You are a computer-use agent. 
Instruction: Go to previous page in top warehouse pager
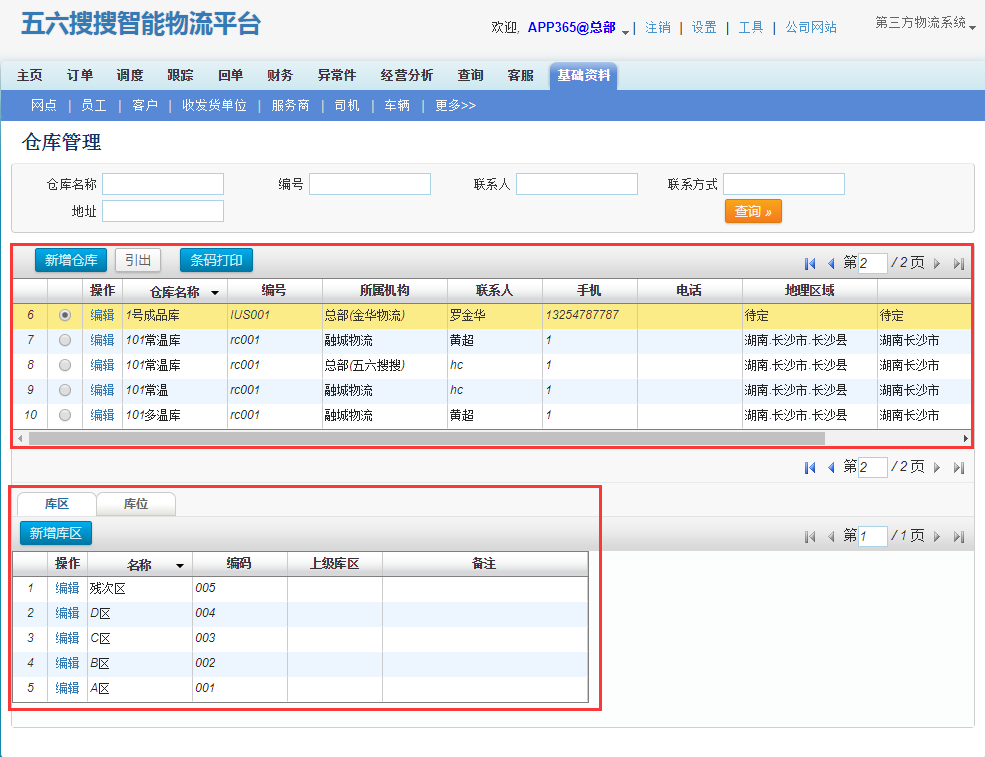830,264
